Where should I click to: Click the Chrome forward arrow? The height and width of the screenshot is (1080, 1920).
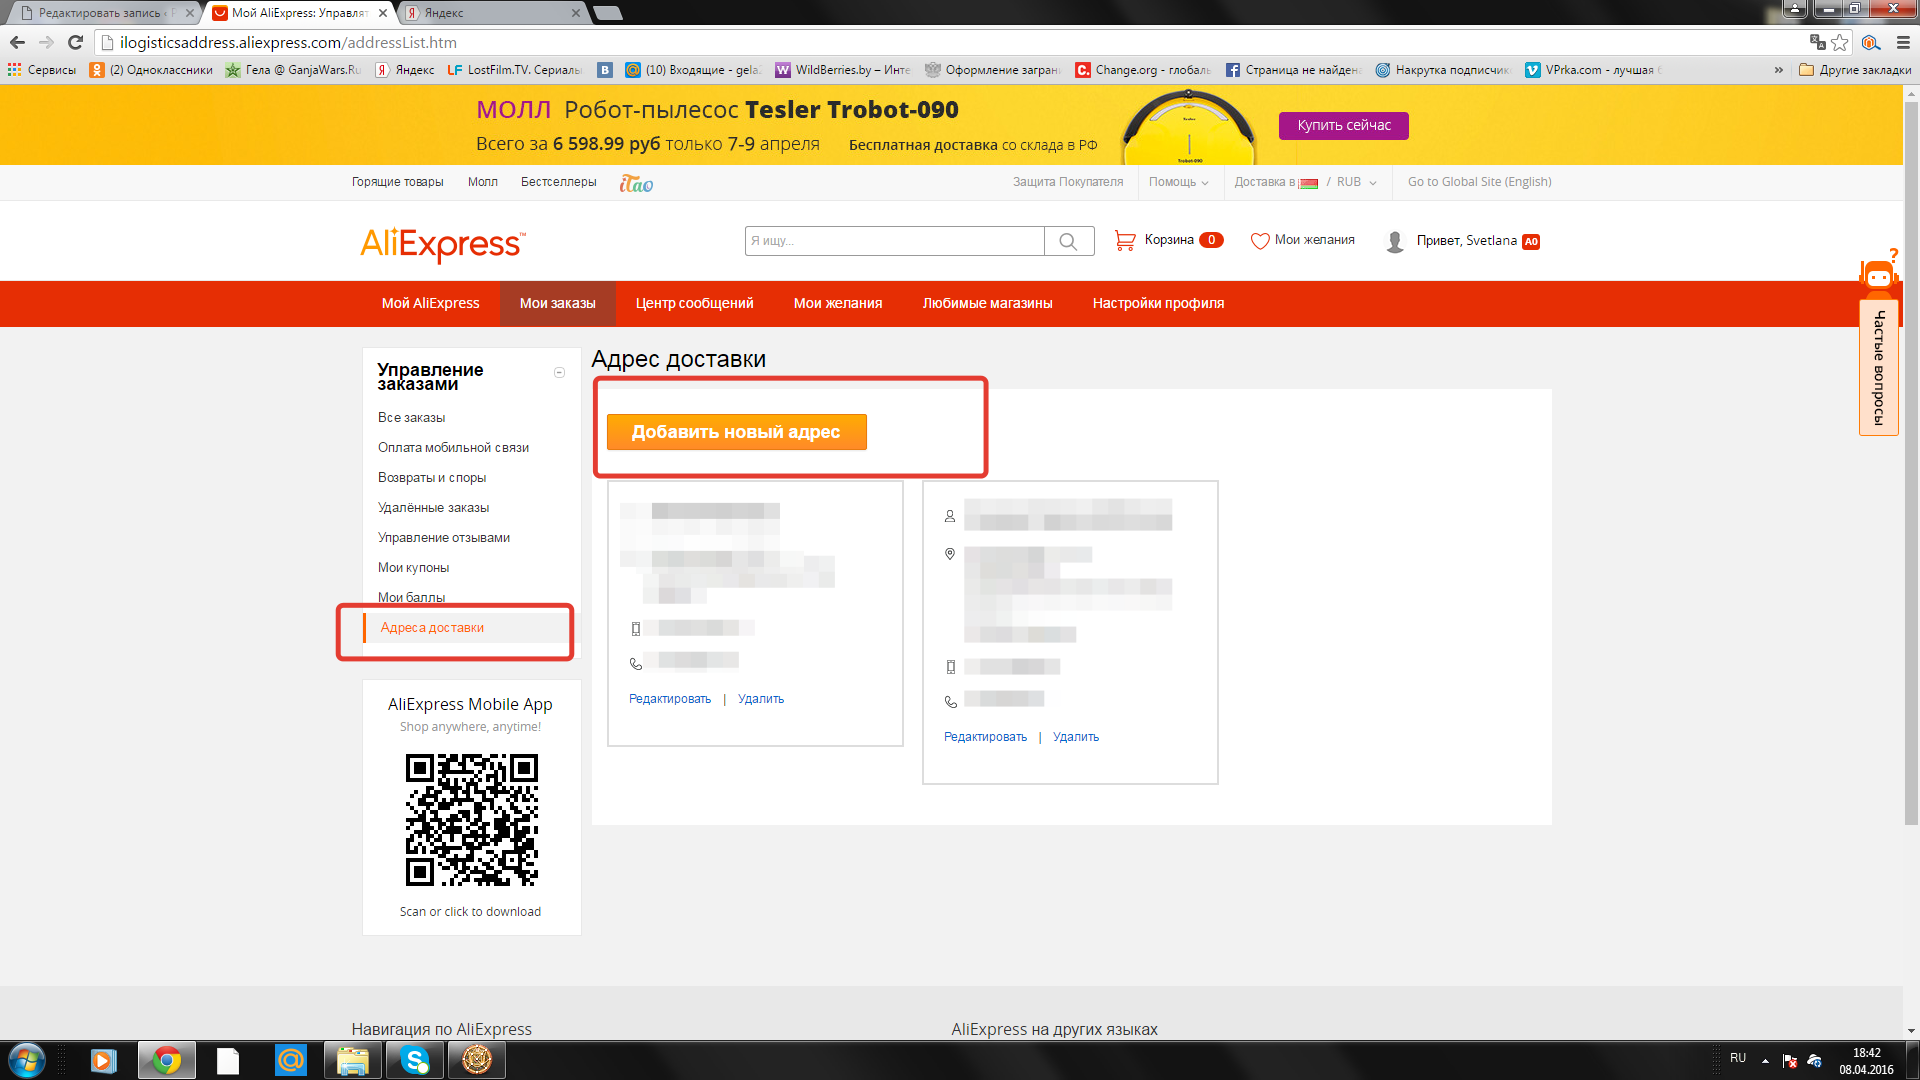[x=46, y=42]
